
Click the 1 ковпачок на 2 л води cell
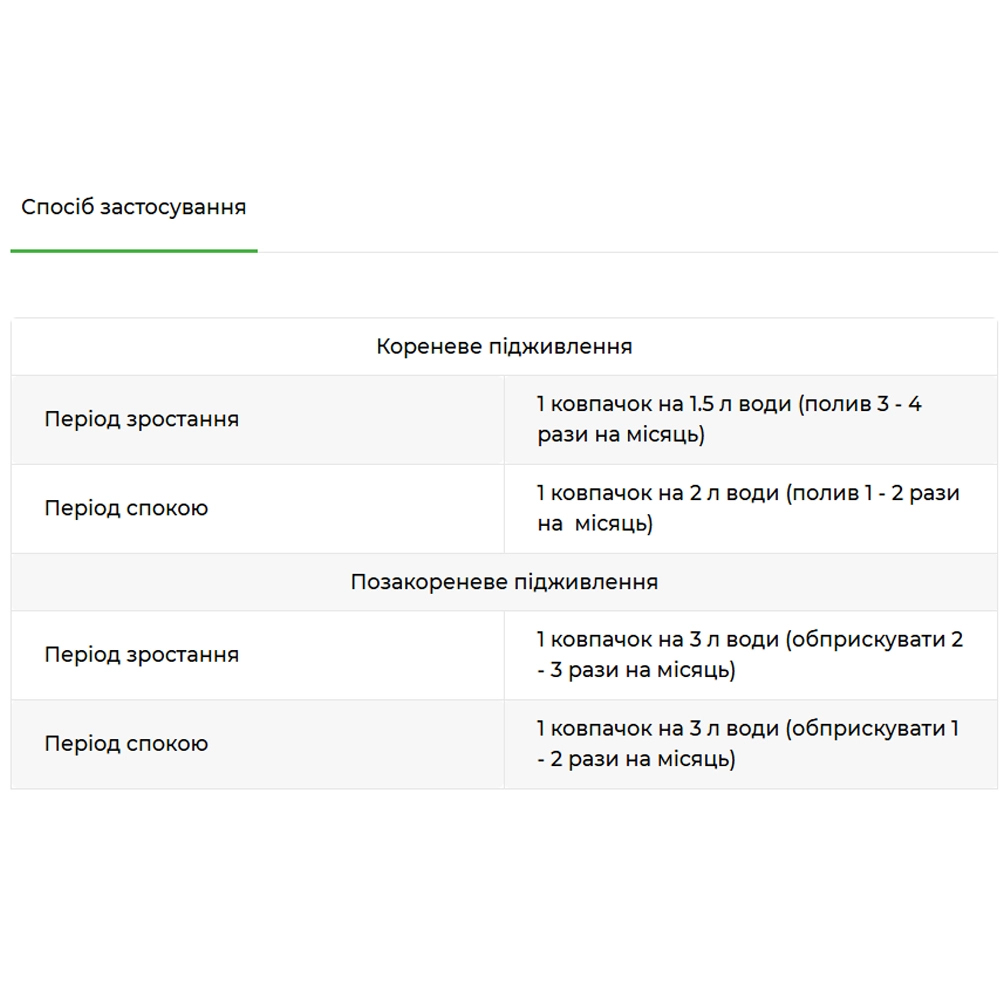(x=751, y=508)
